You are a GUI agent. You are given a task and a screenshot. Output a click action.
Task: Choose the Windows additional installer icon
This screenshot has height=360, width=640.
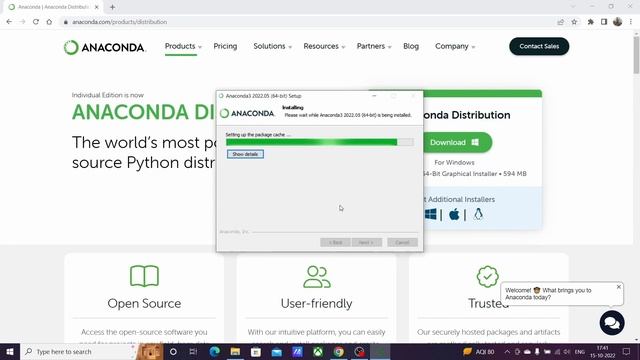(430, 214)
